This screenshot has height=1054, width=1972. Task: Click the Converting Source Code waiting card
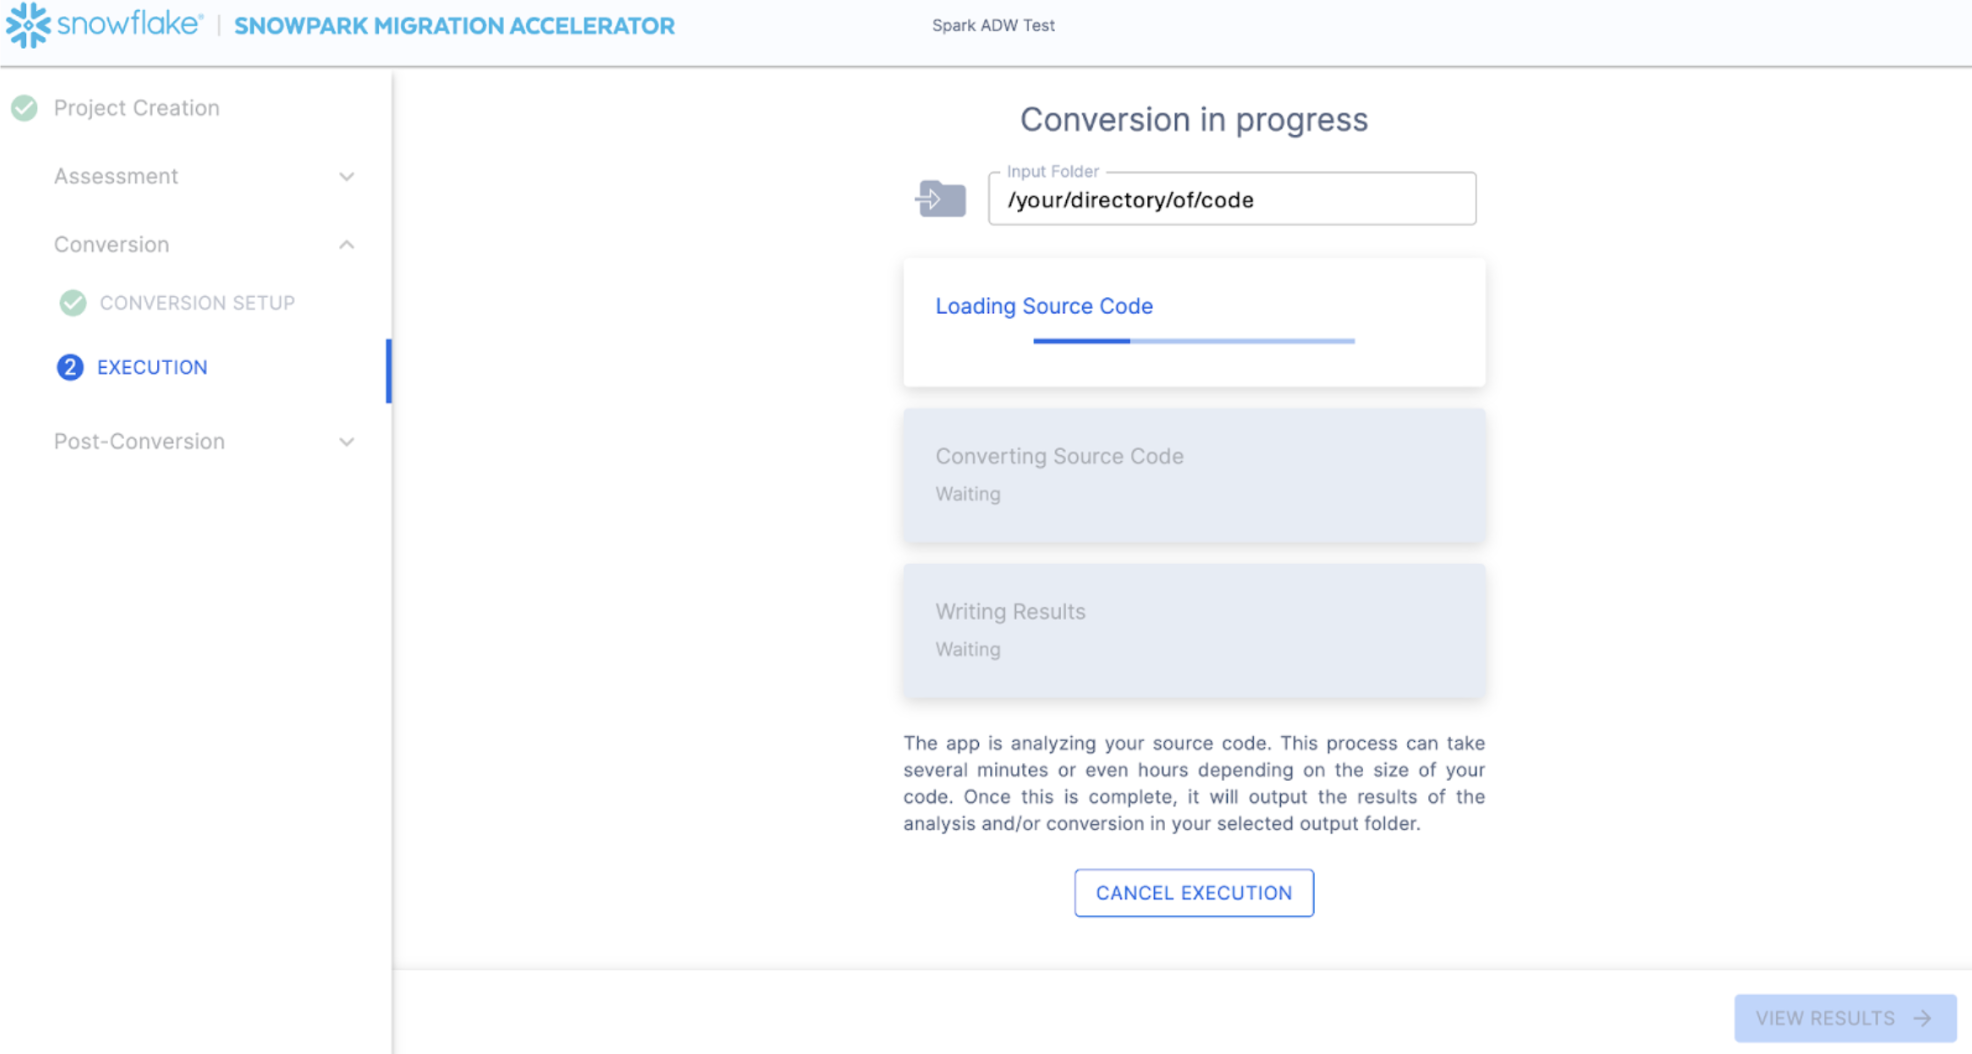(x=1193, y=475)
